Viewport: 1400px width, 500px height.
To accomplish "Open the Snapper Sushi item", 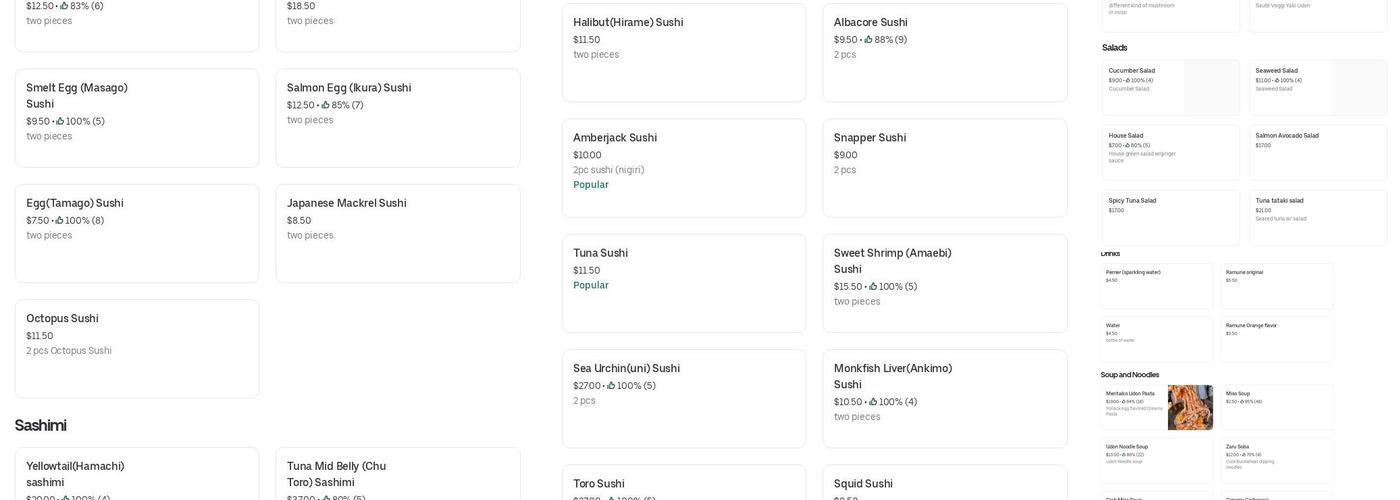I will pyautogui.click(x=944, y=168).
